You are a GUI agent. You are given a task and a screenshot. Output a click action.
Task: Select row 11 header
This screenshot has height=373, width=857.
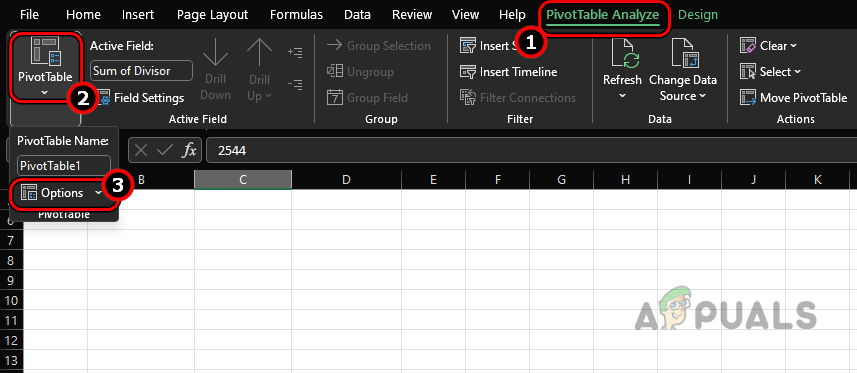pyautogui.click(x=12, y=320)
